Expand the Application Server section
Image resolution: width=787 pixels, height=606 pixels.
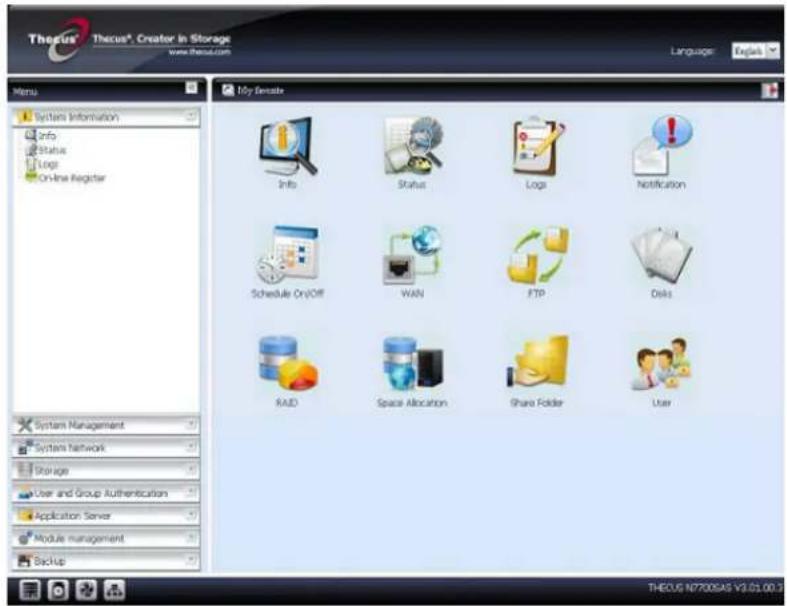point(106,516)
